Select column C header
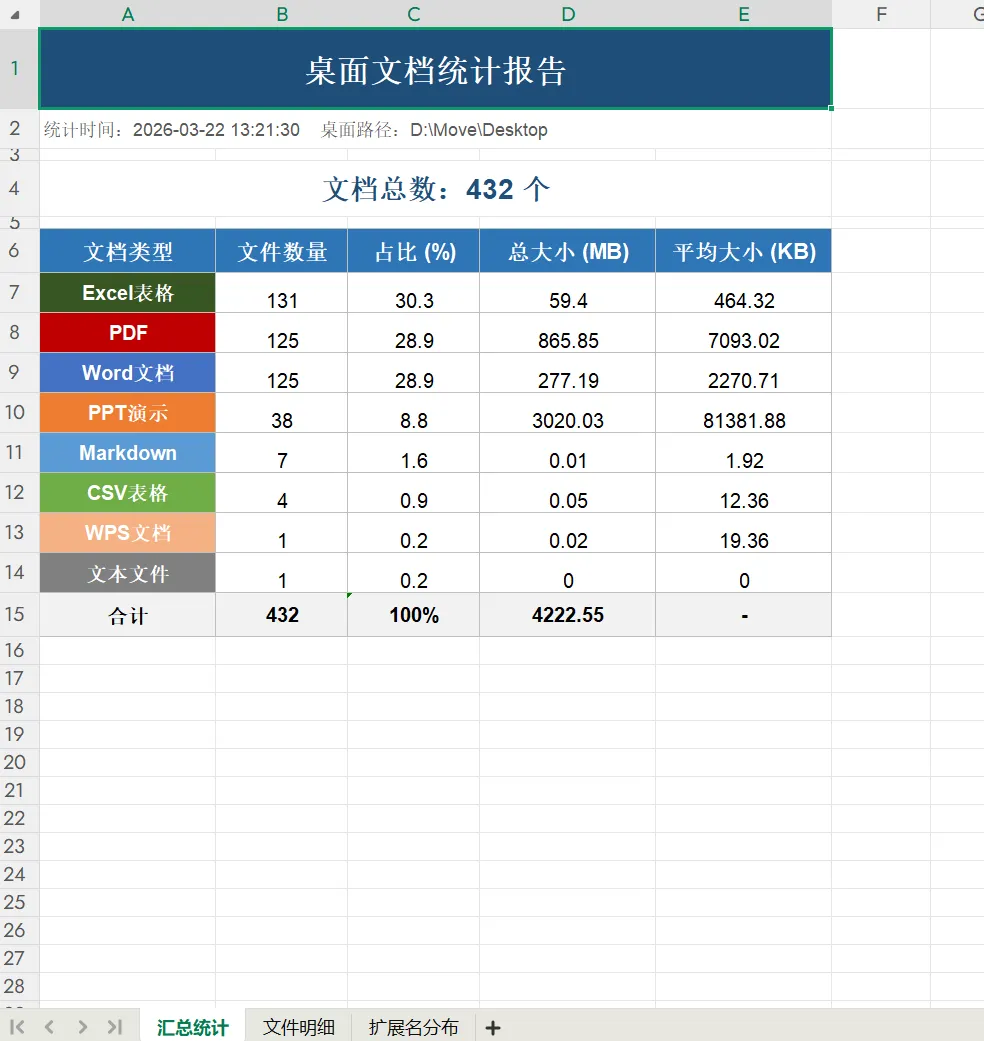 (x=414, y=14)
